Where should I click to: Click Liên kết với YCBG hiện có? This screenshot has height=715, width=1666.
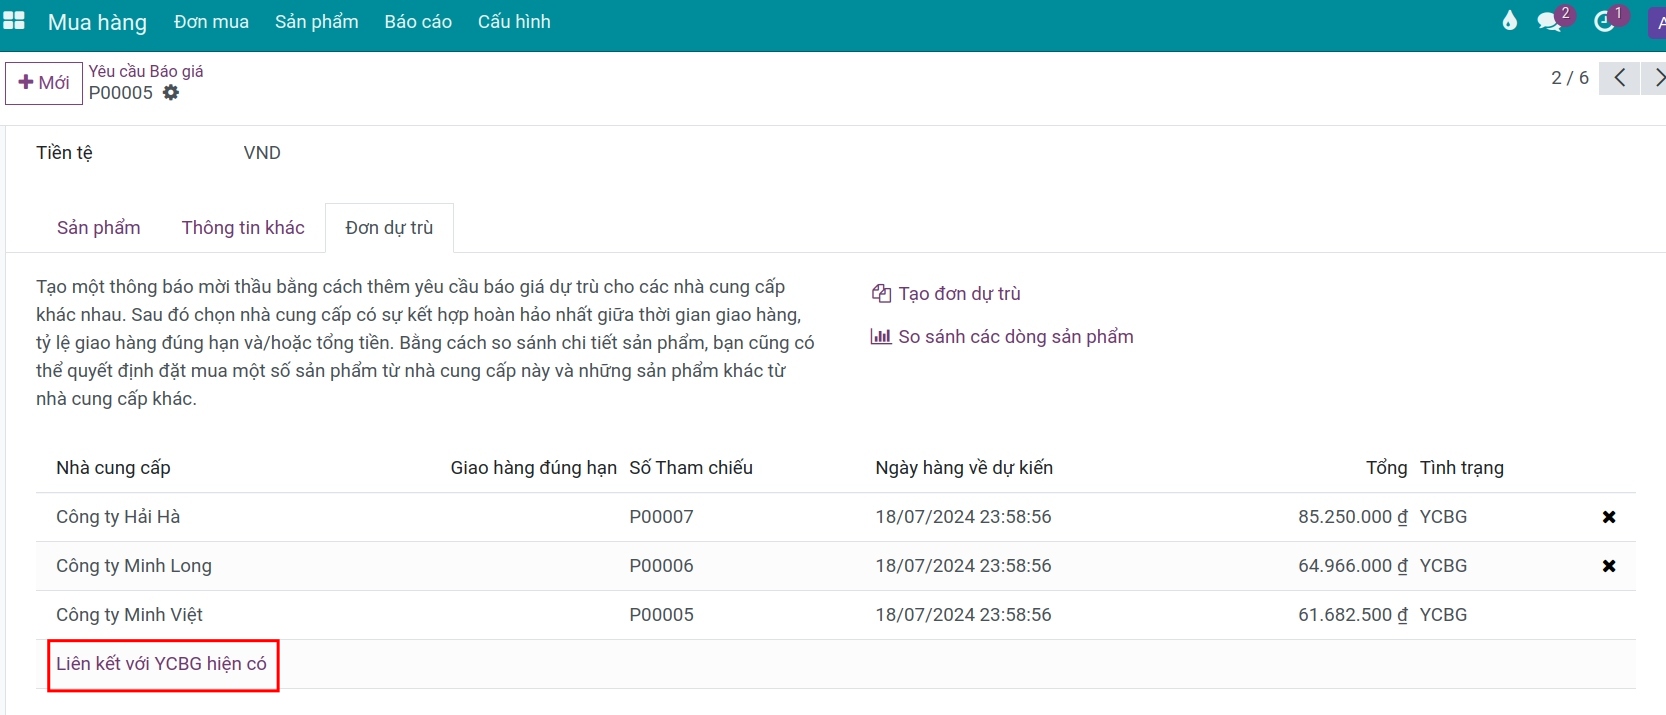pyautogui.click(x=162, y=664)
